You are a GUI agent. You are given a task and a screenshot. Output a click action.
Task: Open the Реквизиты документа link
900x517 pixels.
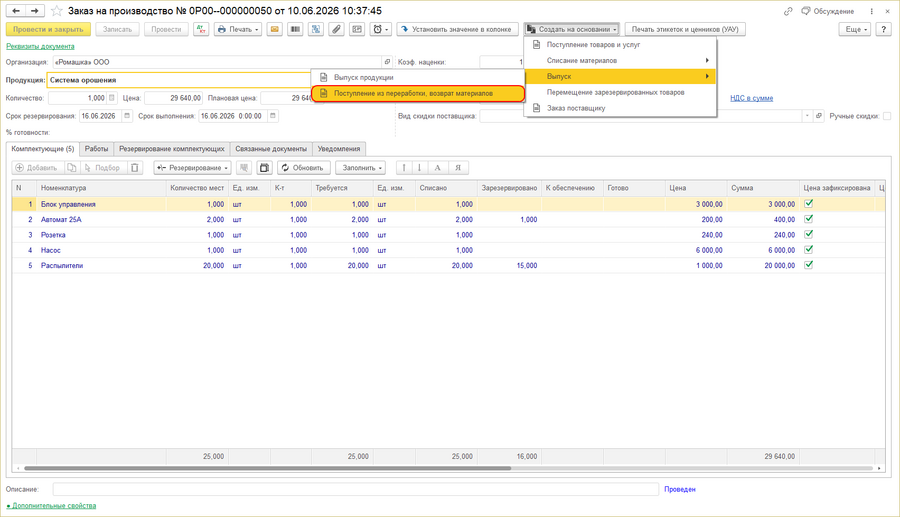tap(40, 46)
